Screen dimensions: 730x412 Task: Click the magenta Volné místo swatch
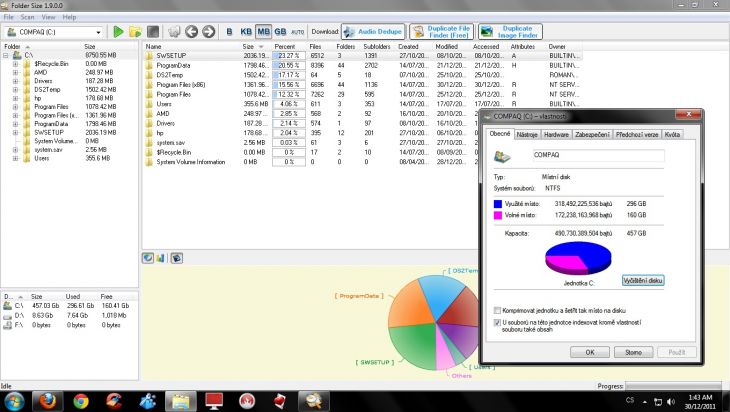(498, 215)
